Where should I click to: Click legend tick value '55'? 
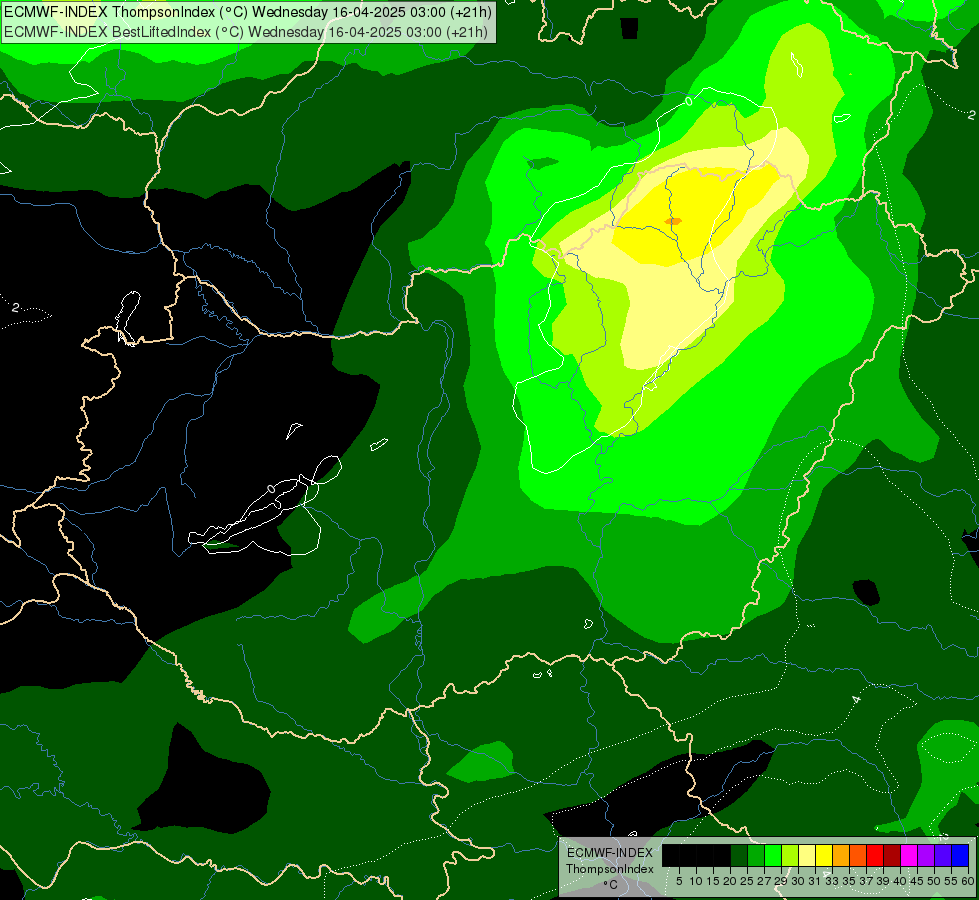click(951, 881)
